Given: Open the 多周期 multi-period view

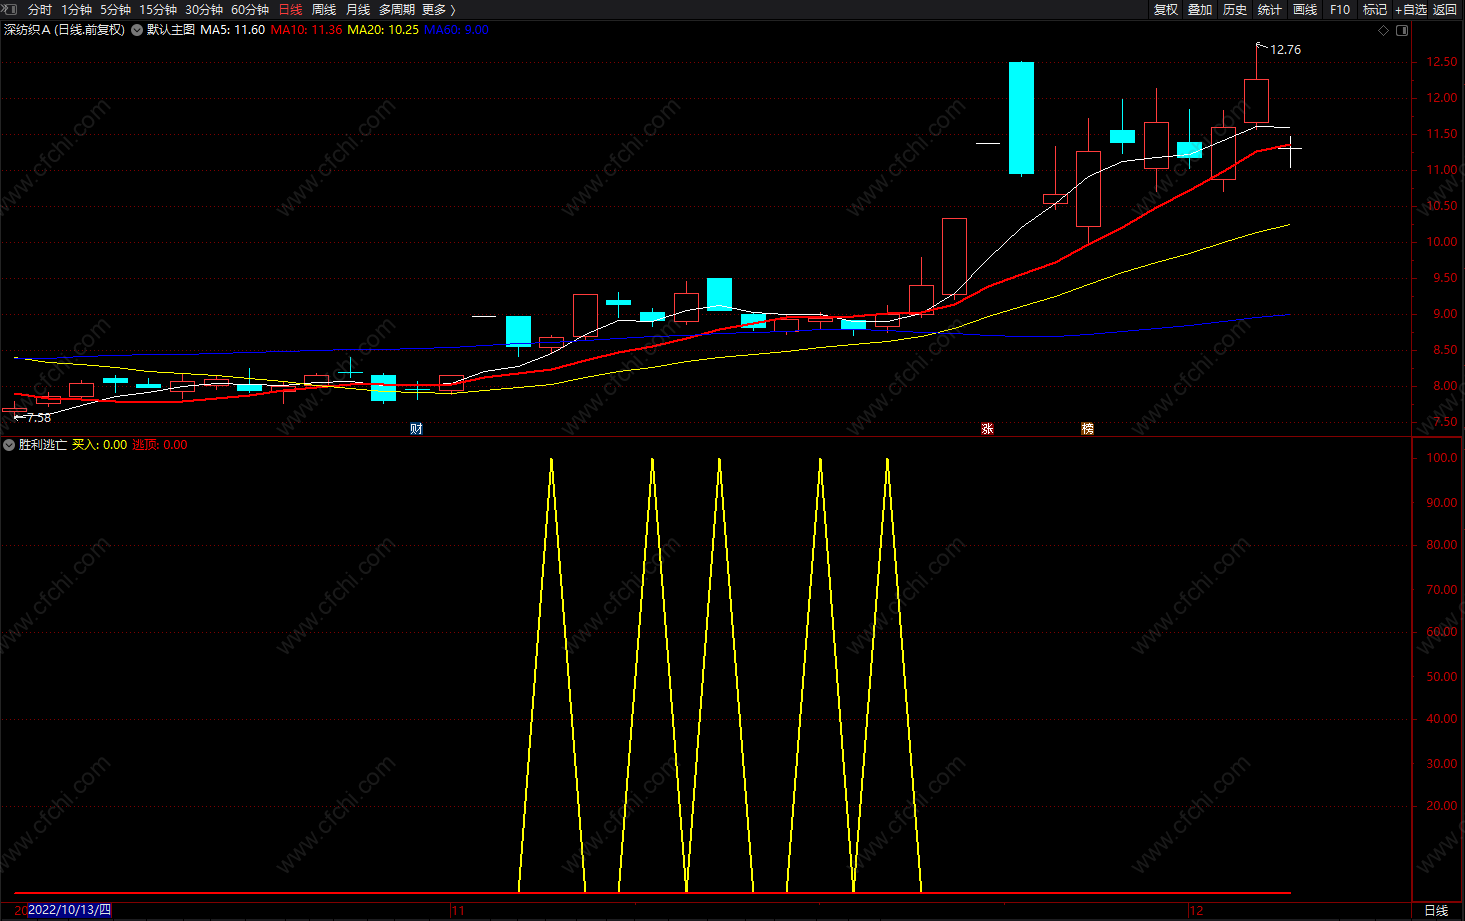Looking at the screenshot, I should point(397,9).
